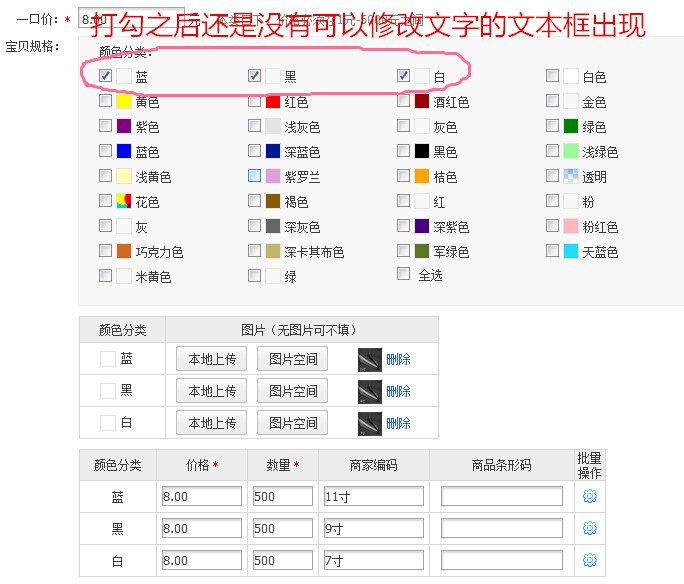Open batch operation gear for 白 row

pos(589,560)
